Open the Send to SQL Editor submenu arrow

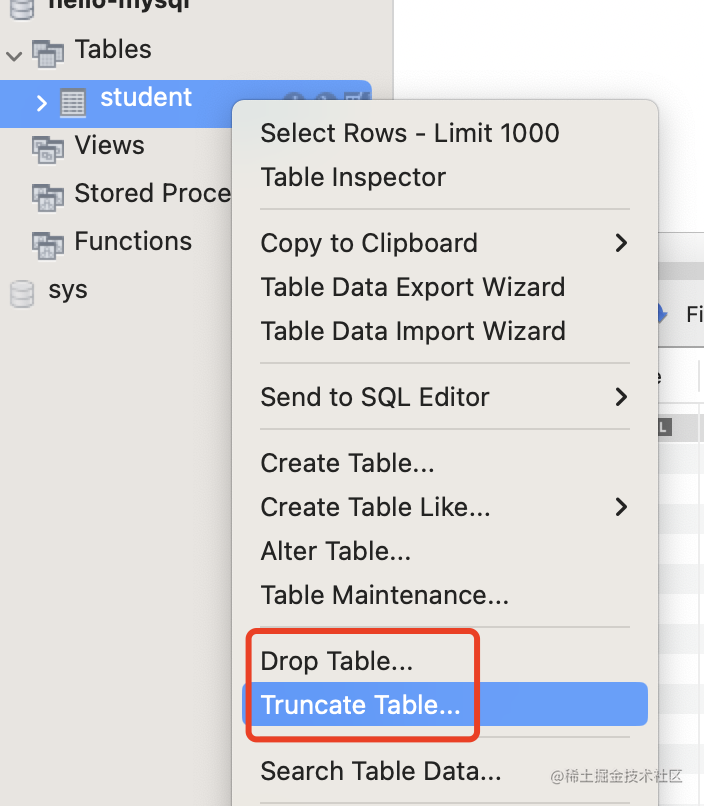point(621,397)
